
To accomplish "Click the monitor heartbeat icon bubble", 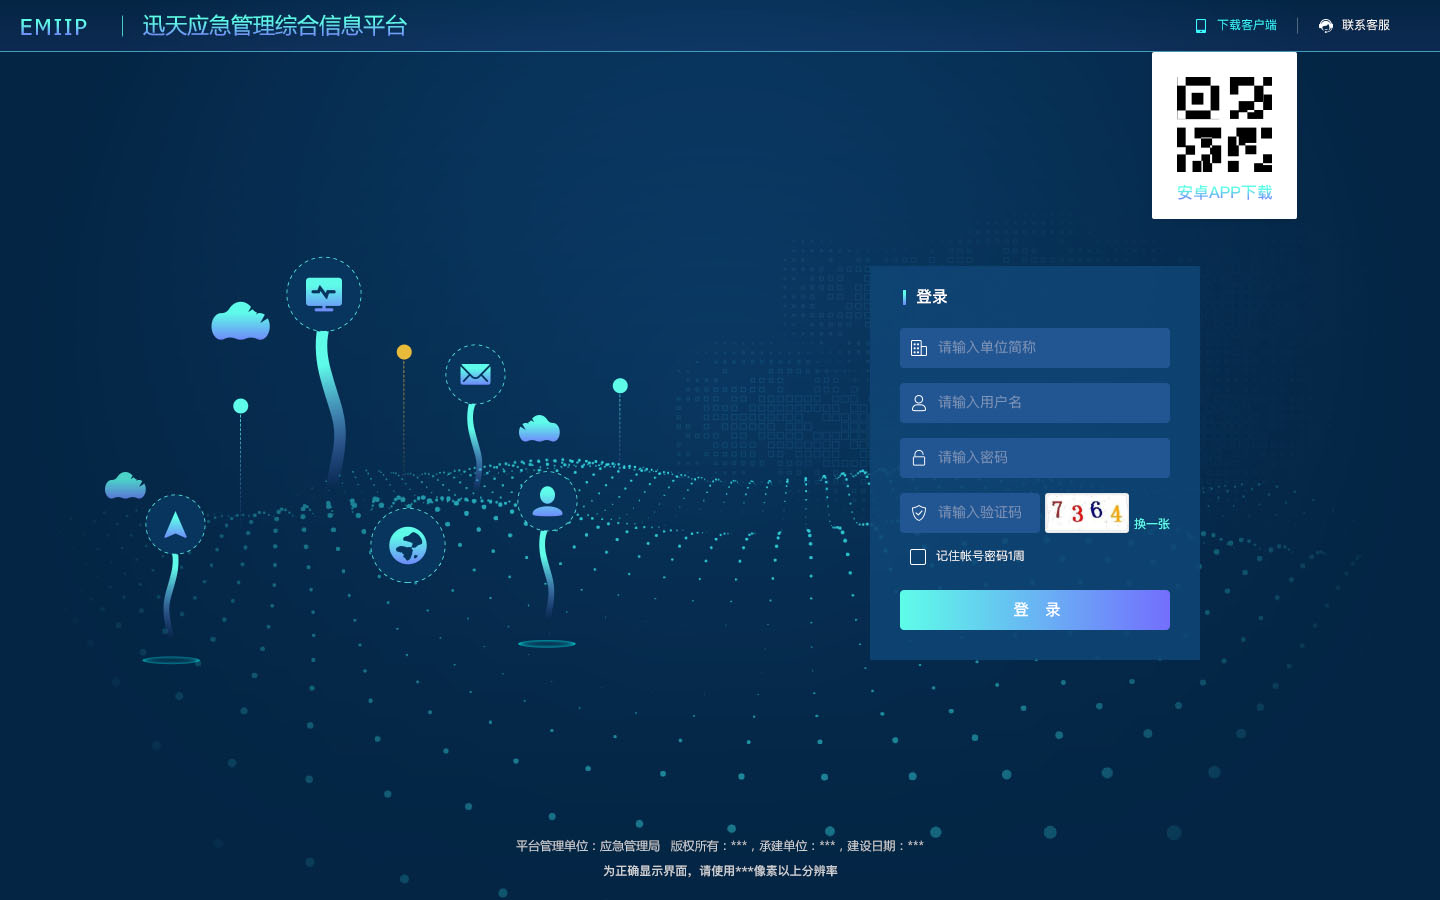I will coord(324,294).
